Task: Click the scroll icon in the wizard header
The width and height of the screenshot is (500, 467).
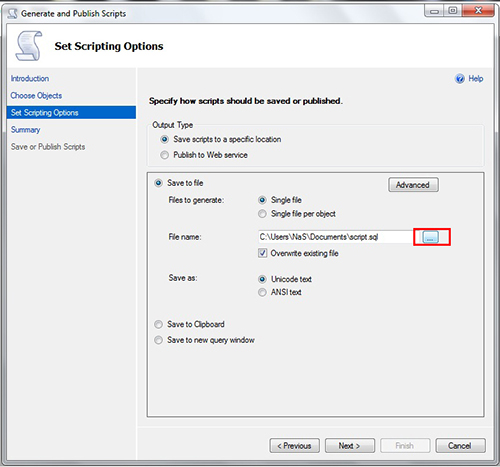Action: pyautogui.click(x=29, y=46)
